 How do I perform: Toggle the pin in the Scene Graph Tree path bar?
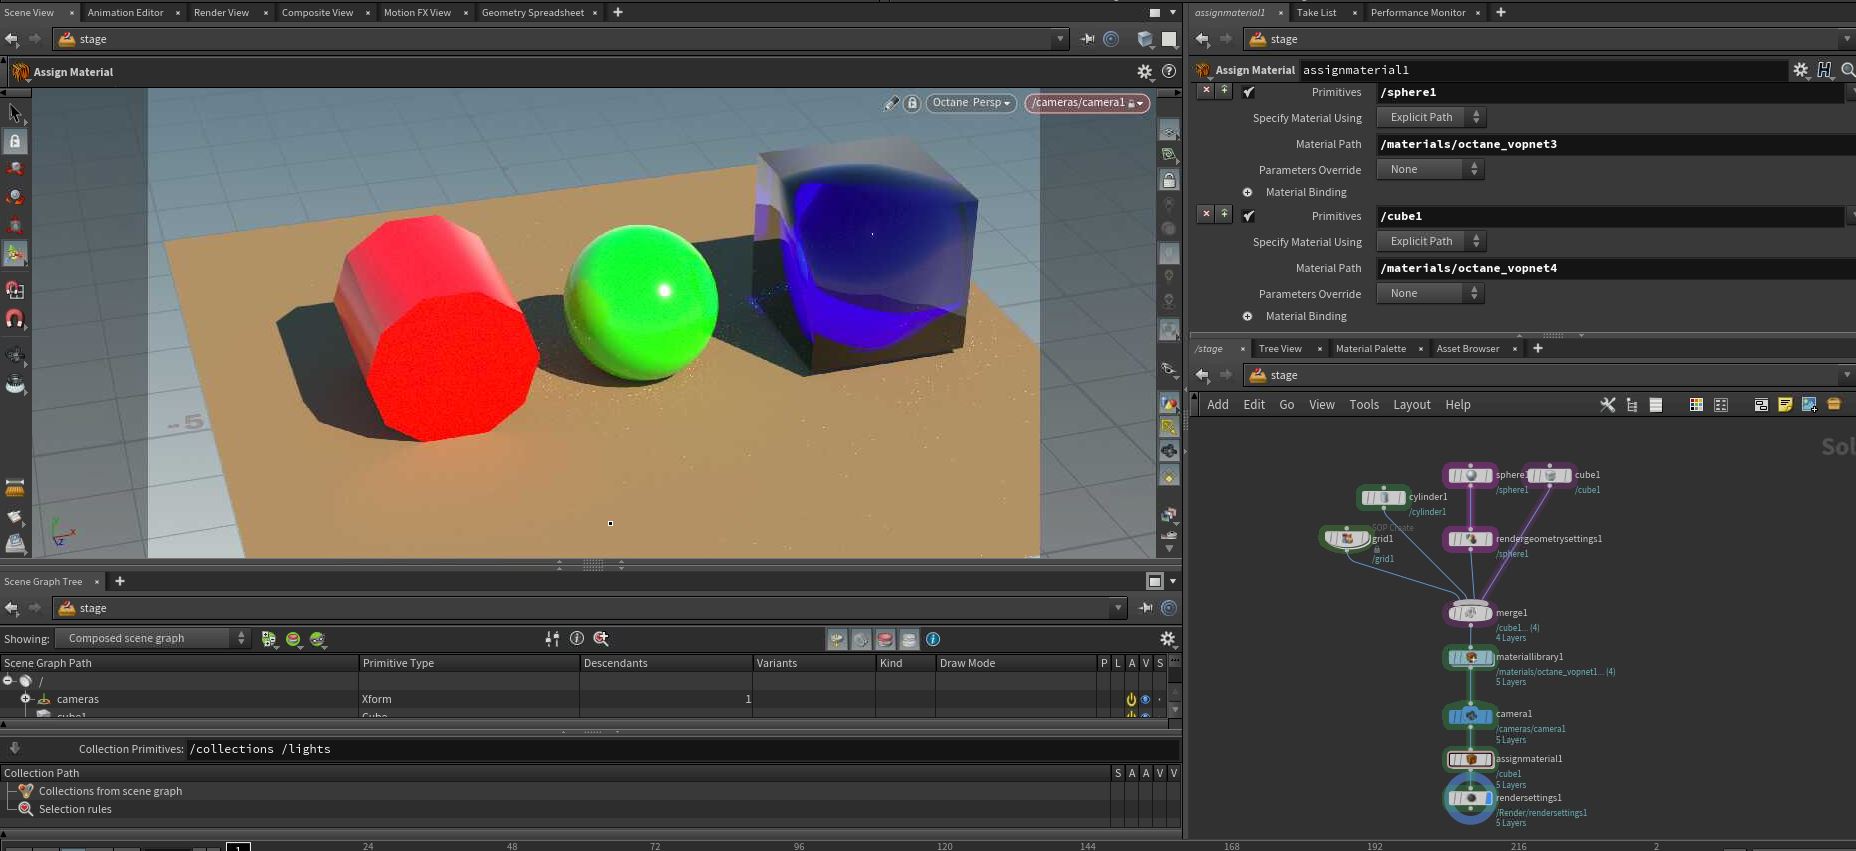(x=1145, y=608)
